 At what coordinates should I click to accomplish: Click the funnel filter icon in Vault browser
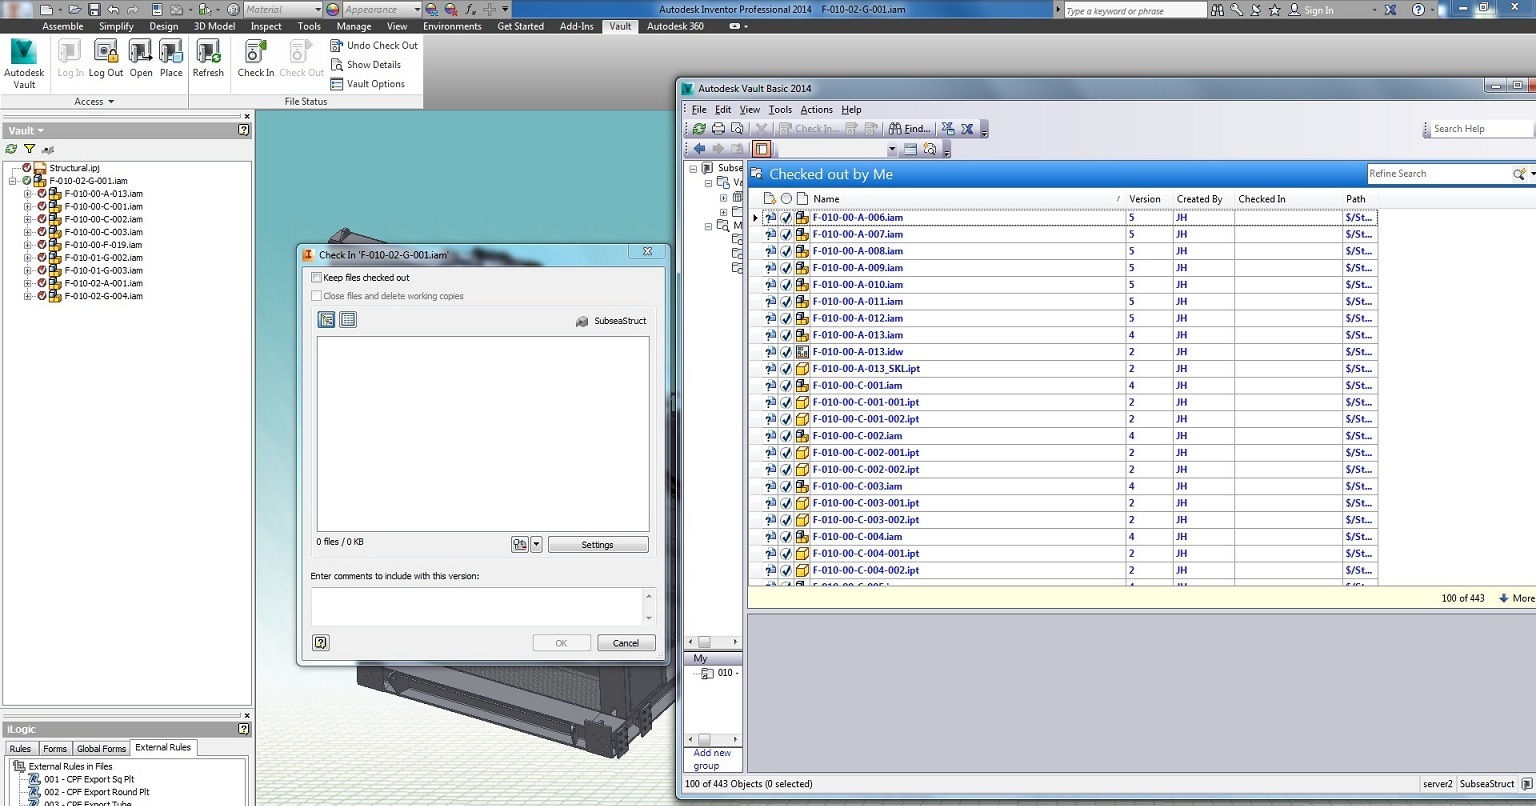(x=29, y=149)
